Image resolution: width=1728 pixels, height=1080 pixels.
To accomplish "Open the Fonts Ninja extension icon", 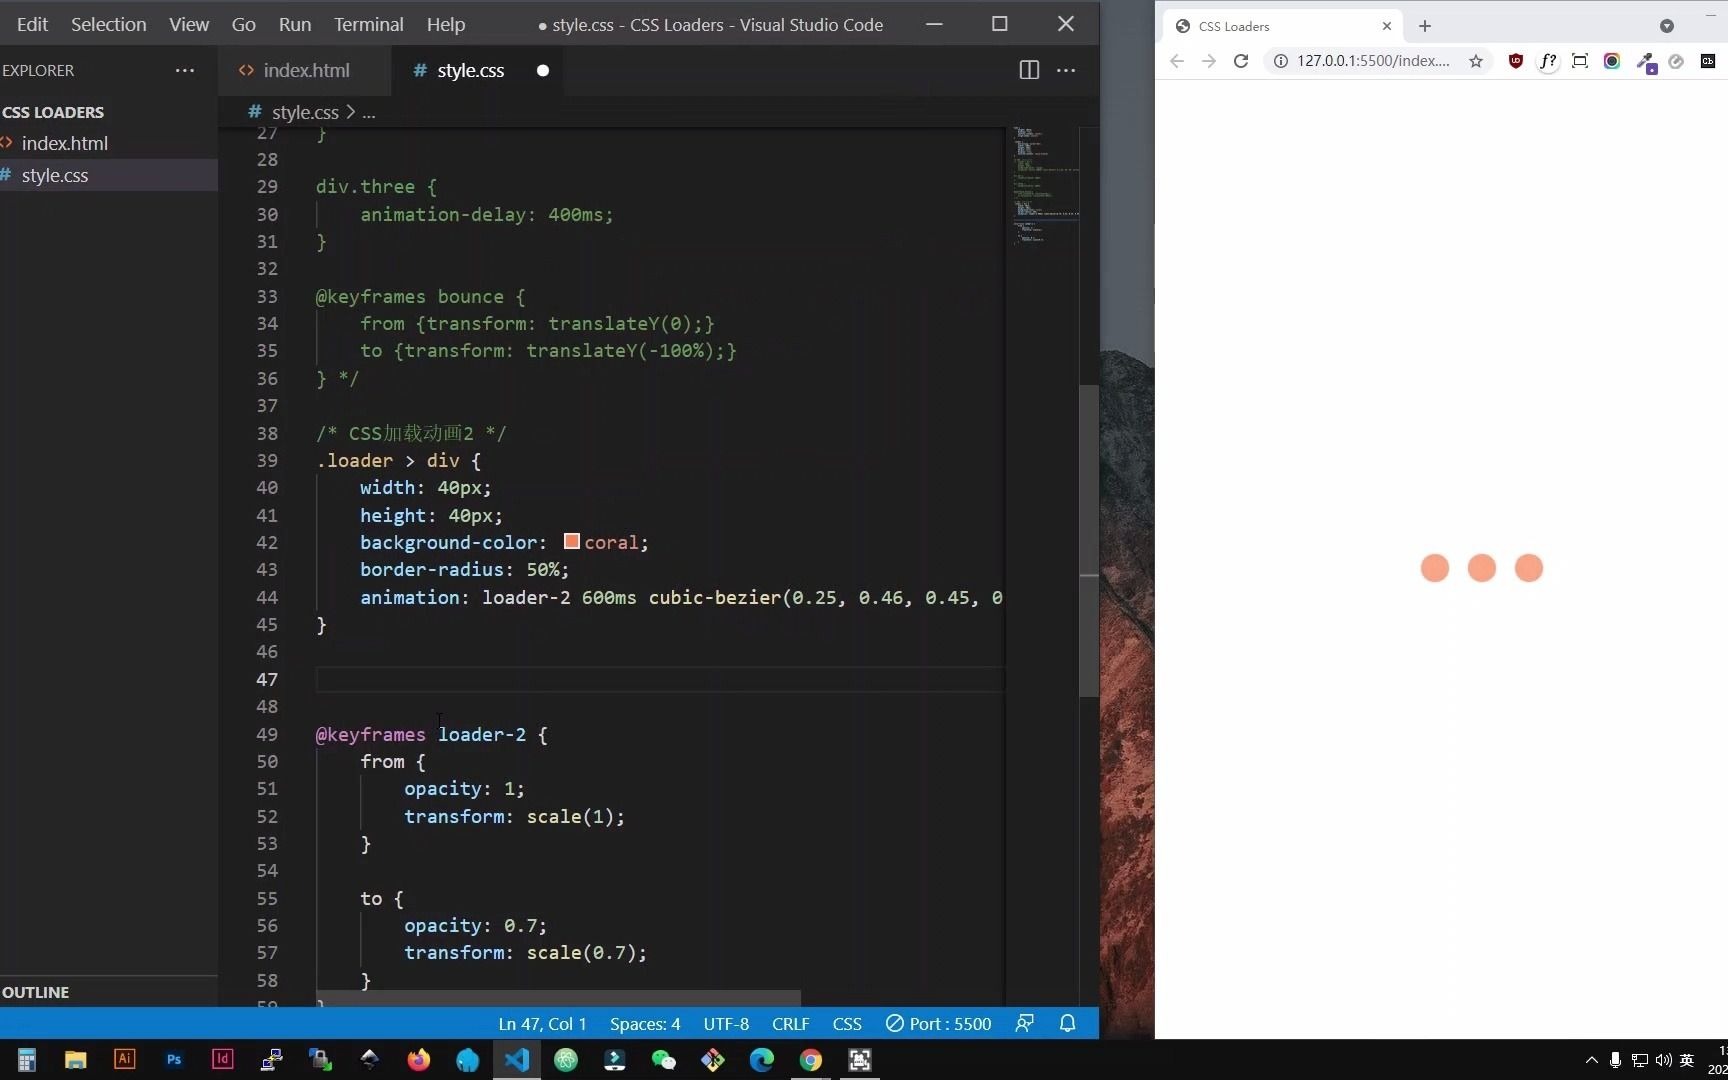I will tap(1548, 61).
